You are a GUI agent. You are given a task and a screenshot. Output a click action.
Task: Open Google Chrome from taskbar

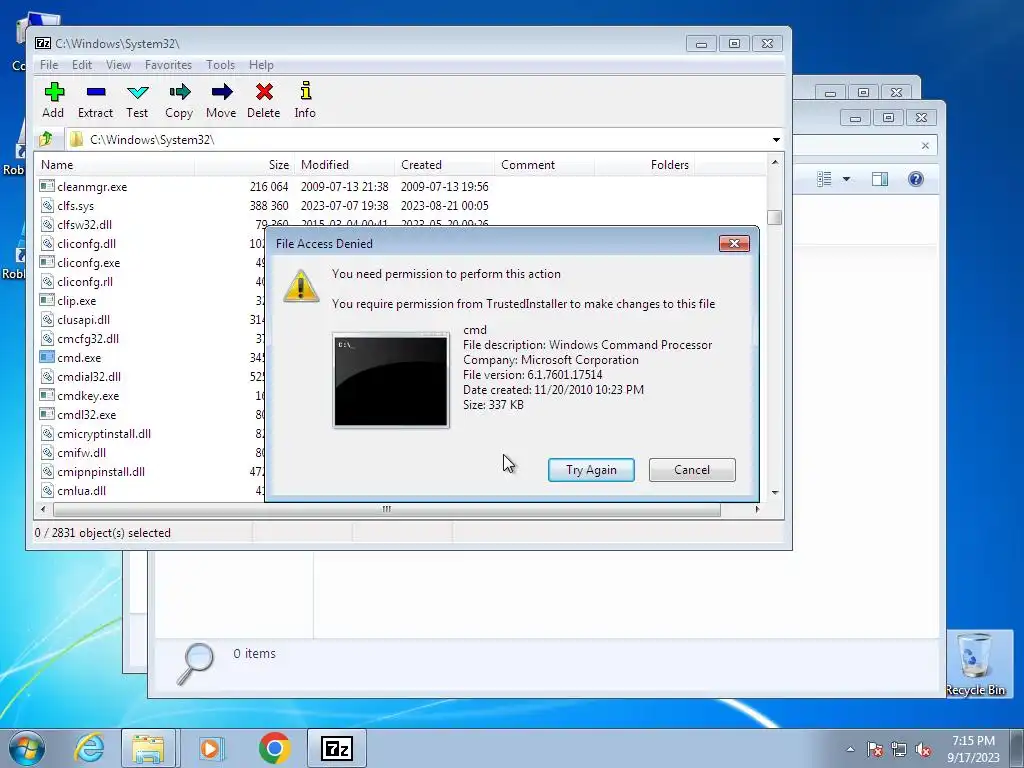pyautogui.click(x=274, y=748)
